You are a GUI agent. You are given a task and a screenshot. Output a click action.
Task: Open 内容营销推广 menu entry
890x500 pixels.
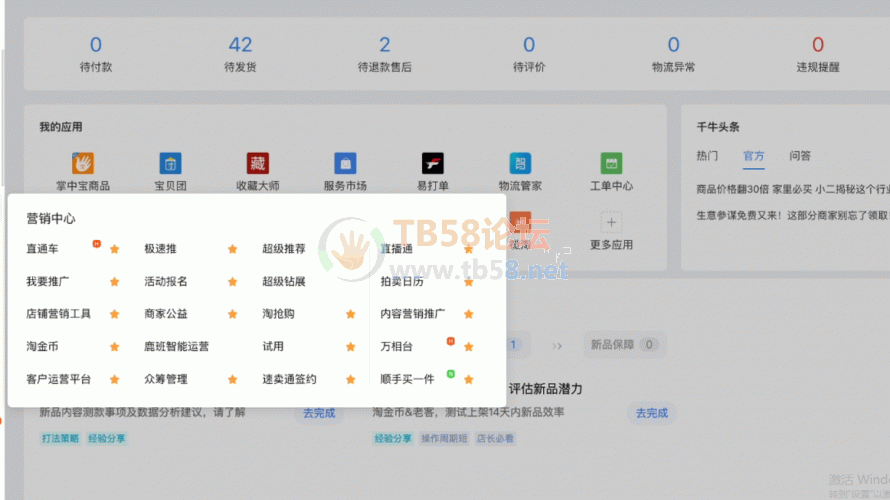tap(413, 313)
